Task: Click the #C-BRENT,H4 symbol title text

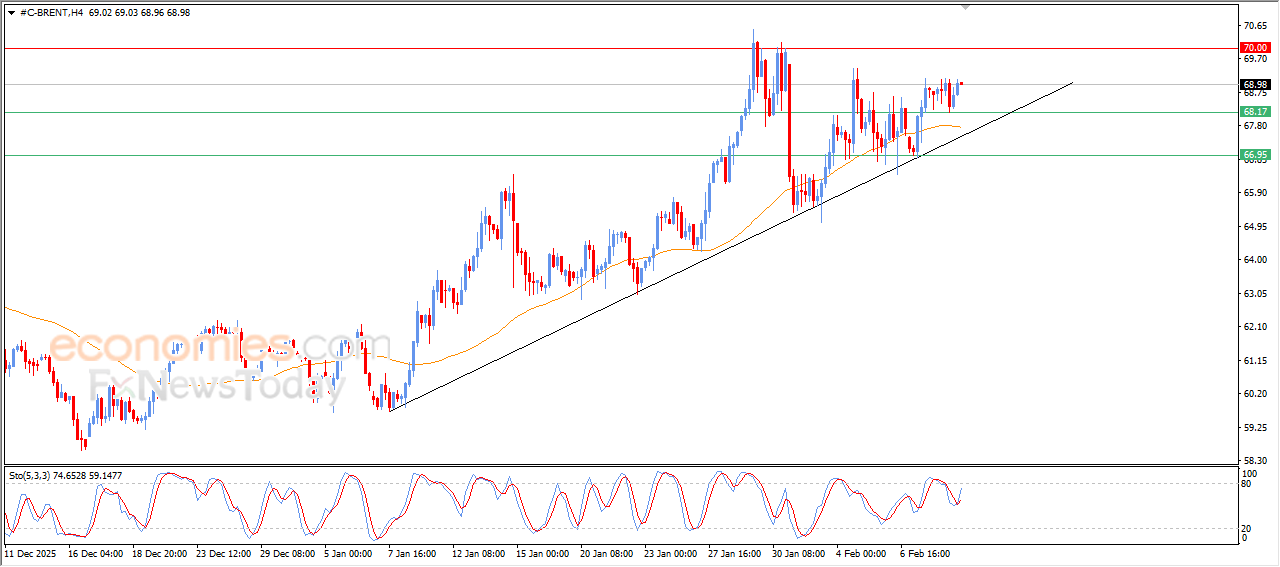Action: click(52, 12)
